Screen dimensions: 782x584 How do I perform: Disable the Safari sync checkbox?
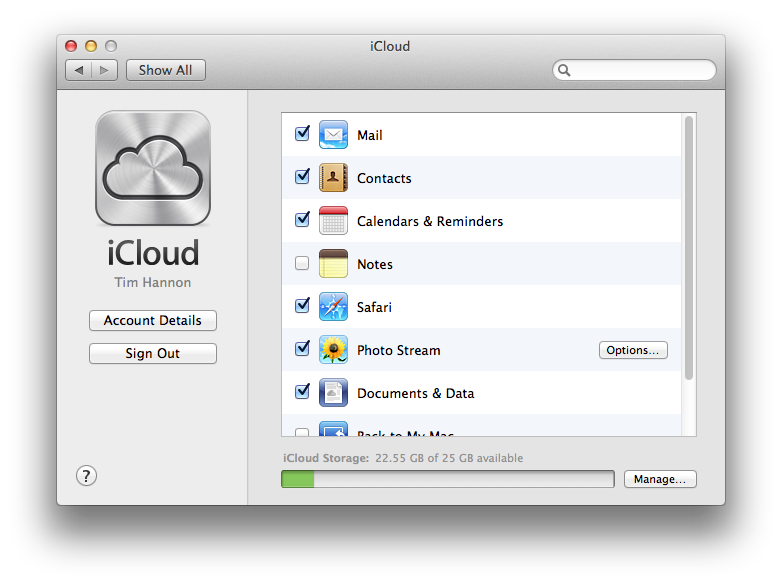tap(302, 305)
